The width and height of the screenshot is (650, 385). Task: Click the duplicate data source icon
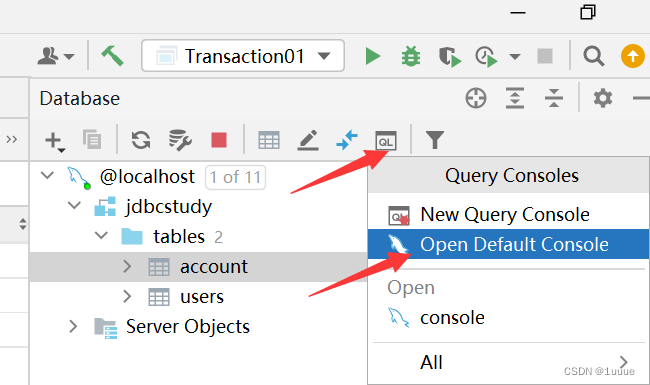(92, 139)
